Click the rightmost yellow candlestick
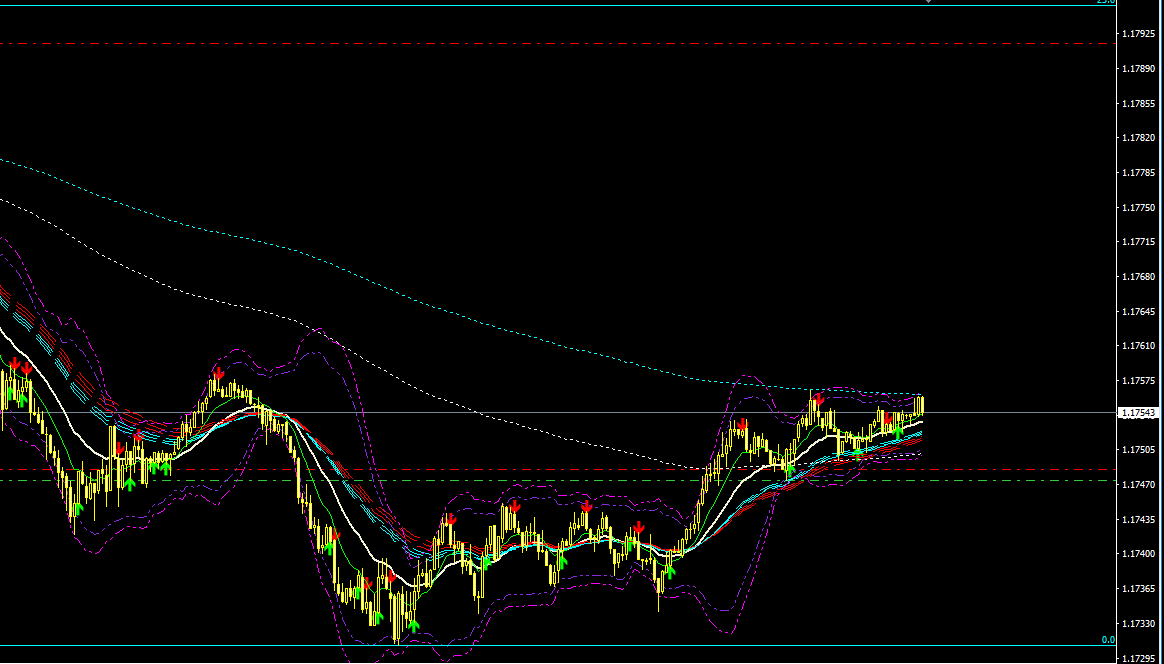1164x664 pixels. pyautogui.click(x=921, y=406)
